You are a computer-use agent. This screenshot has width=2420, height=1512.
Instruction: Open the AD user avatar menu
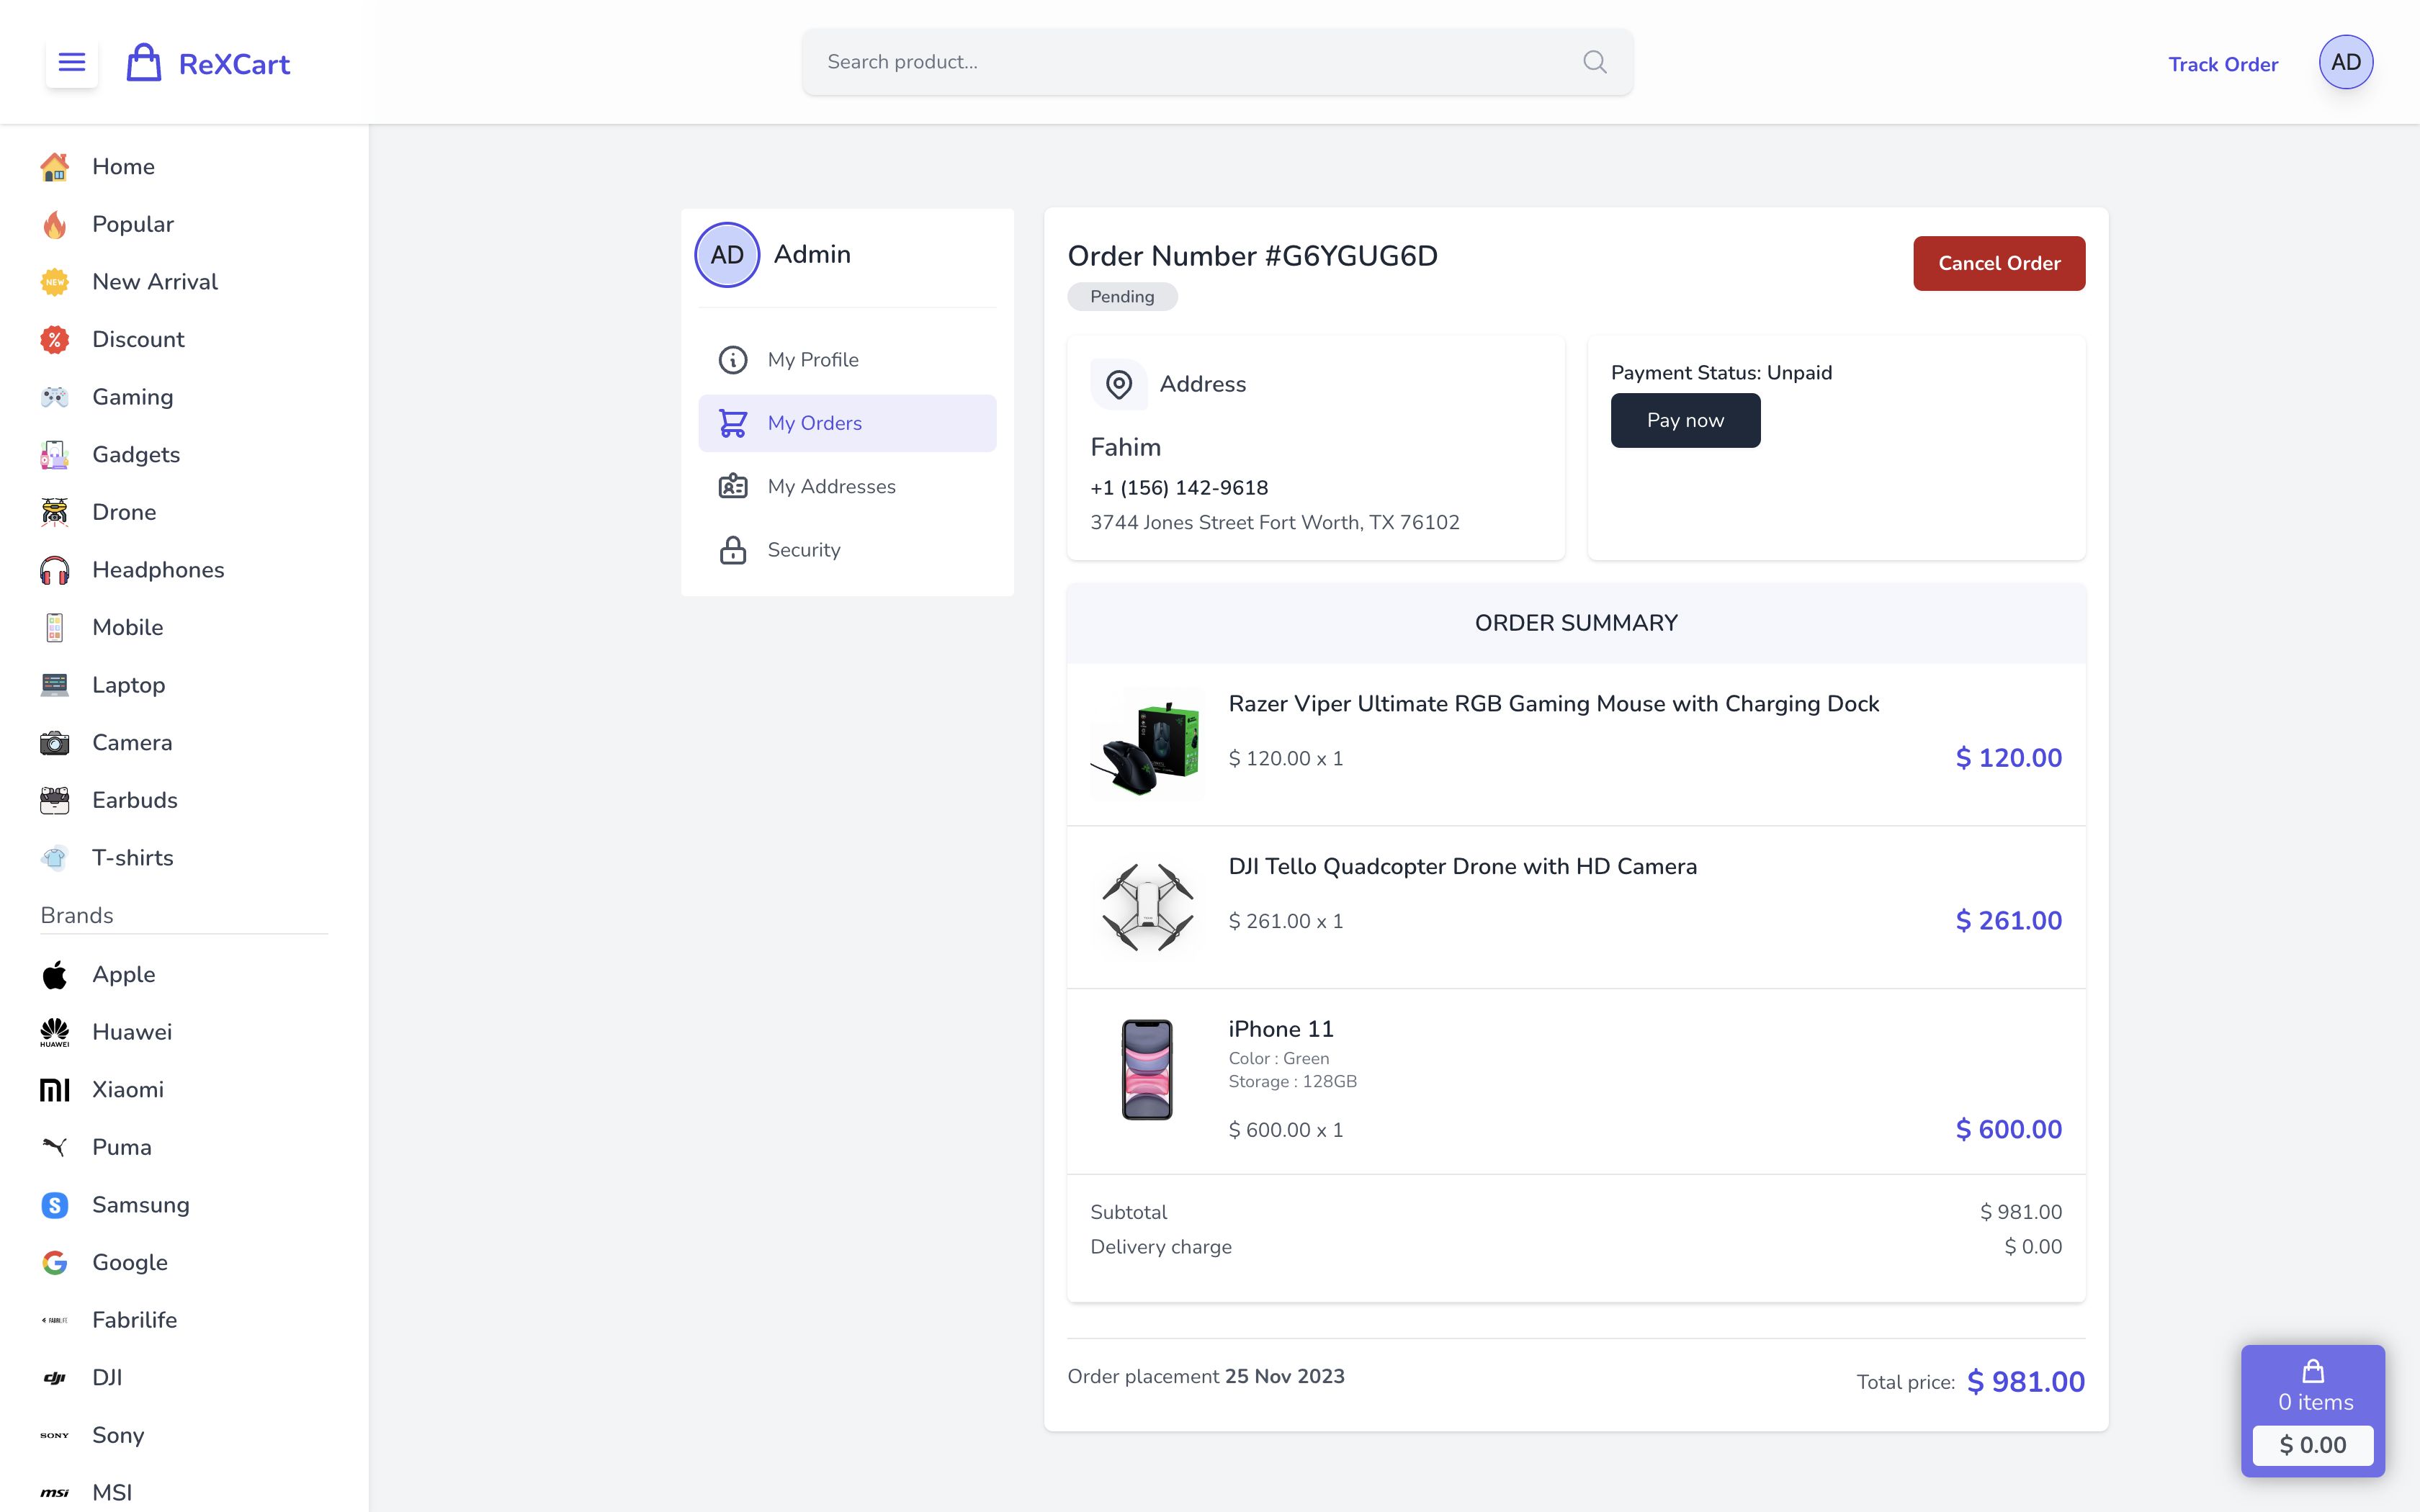(x=2345, y=62)
